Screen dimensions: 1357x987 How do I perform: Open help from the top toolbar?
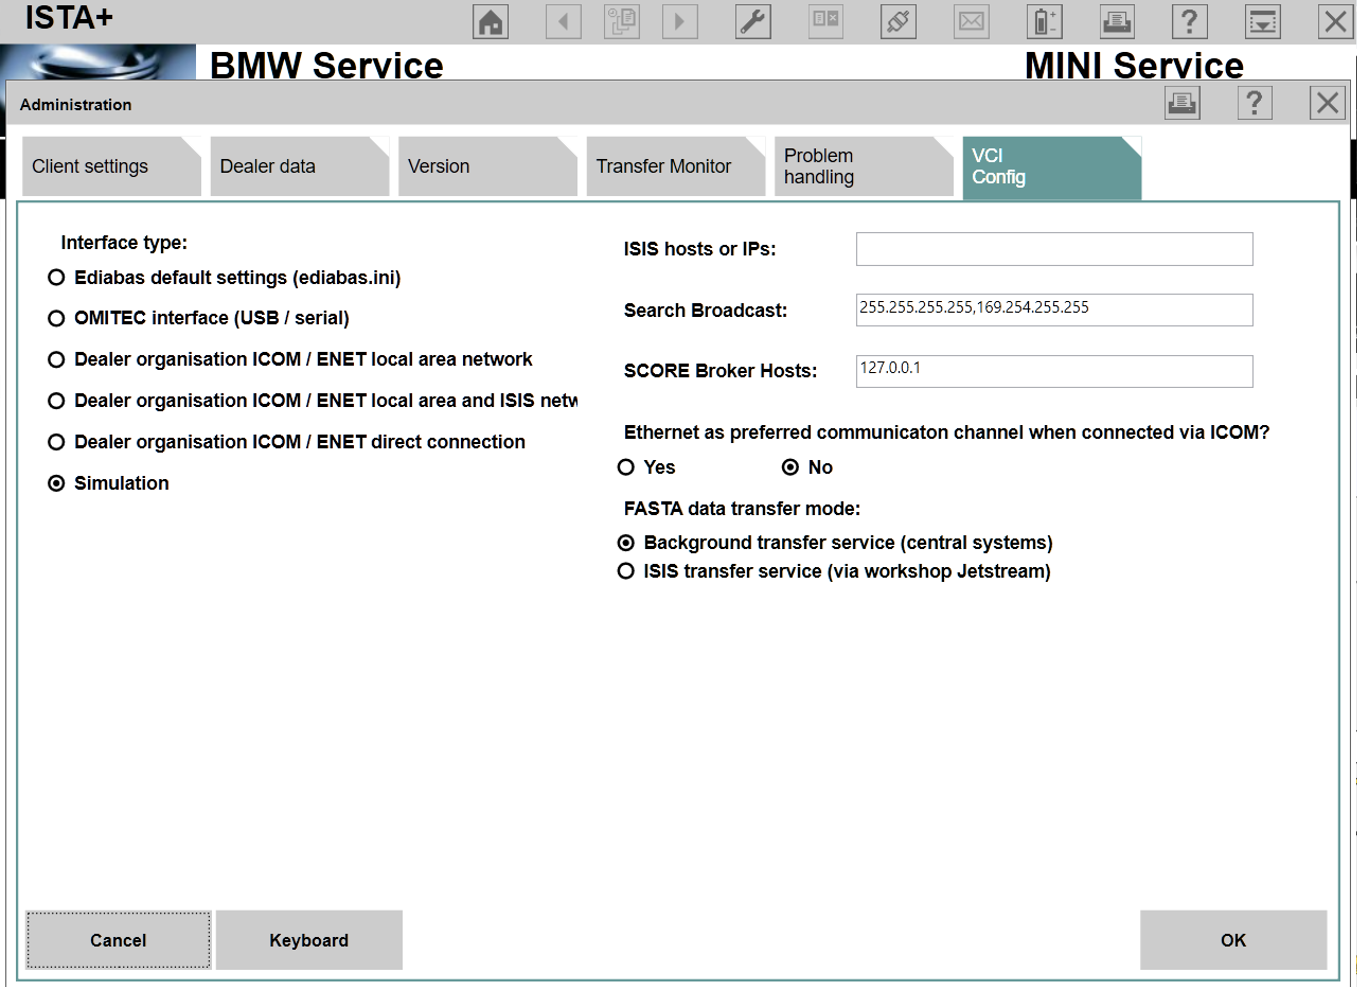pyautogui.click(x=1189, y=21)
